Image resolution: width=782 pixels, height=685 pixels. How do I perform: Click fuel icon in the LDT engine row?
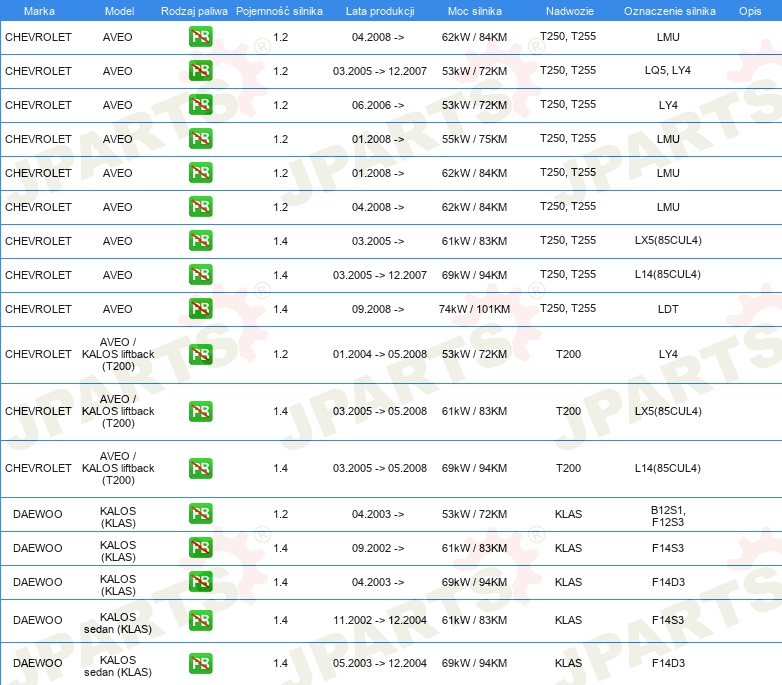coord(200,309)
